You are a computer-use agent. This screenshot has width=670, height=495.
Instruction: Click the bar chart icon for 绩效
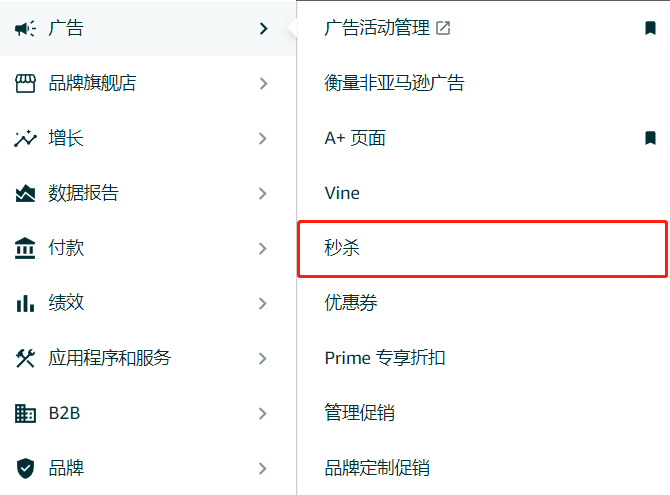pos(25,303)
